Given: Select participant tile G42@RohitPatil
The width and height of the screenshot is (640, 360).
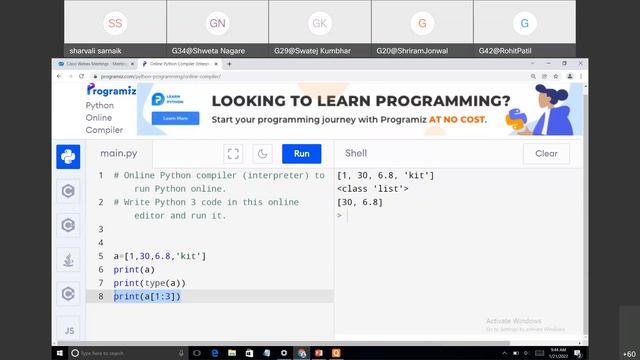Looking at the screenshot, I should pyautogui.click(x=525, y=28).
